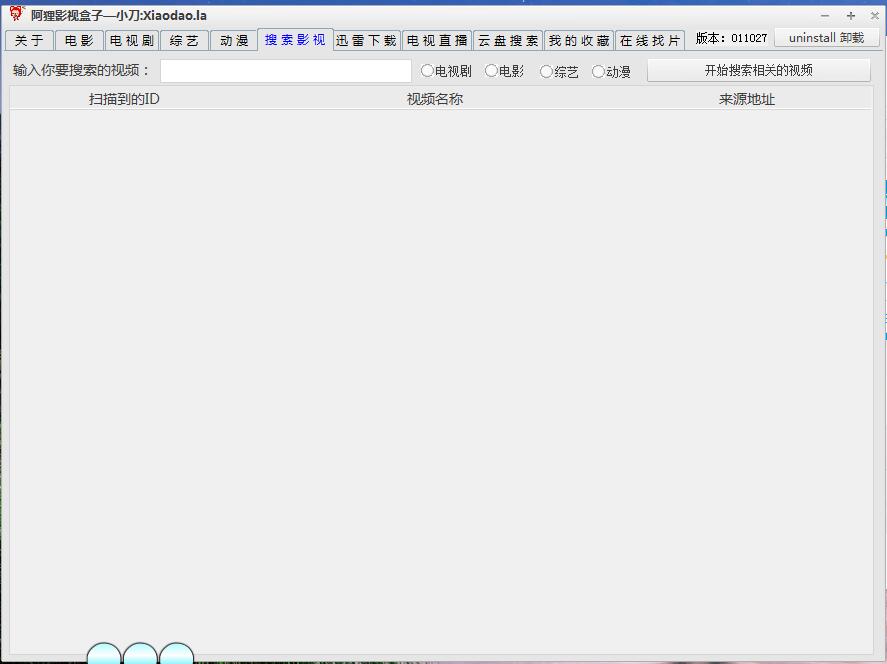Open the 综艺 tab
Screen dimensions: 887x664
point(184,41)
